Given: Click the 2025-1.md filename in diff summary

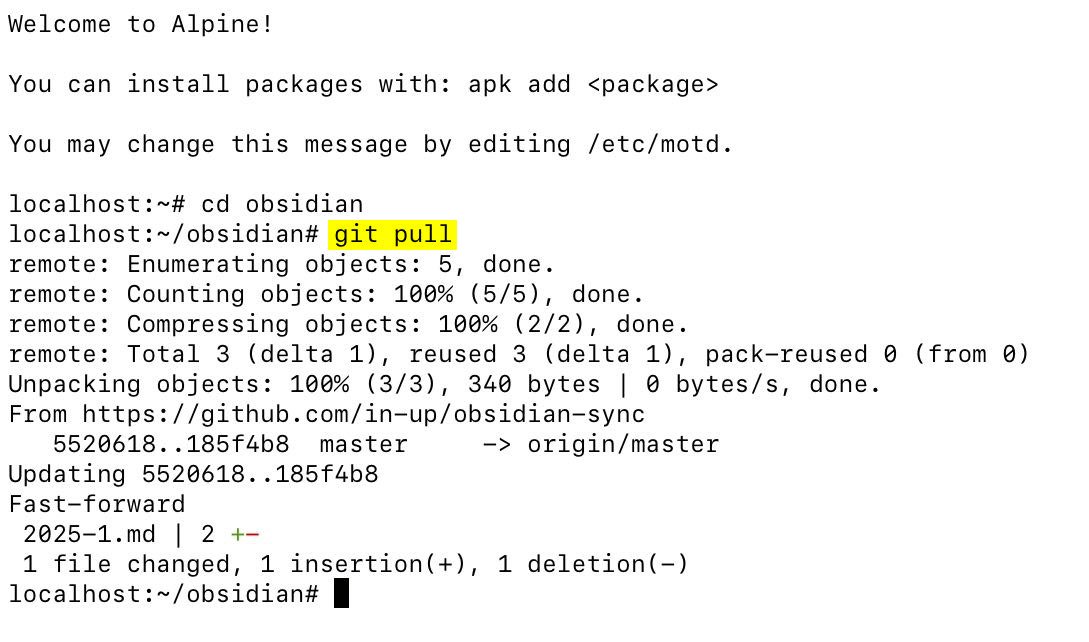Looking at the screenshot, I should [x=90, y=534].
